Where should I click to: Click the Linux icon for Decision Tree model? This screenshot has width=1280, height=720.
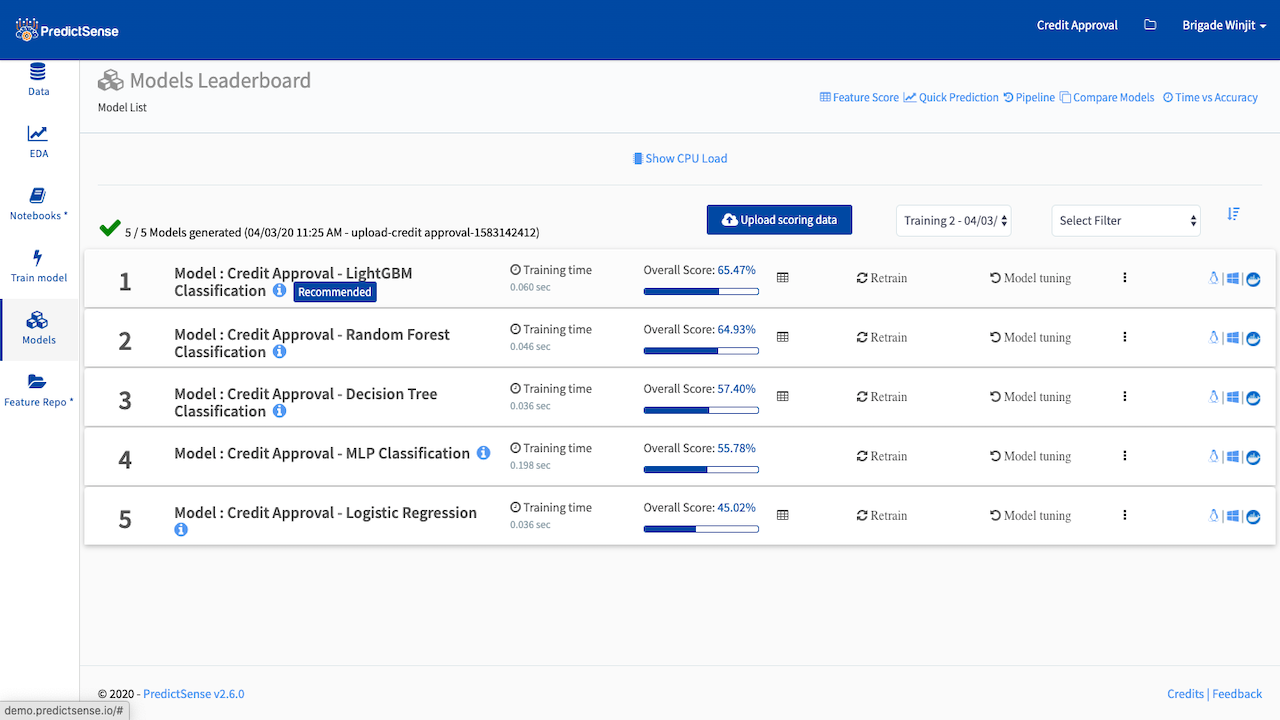point(1214,397)
